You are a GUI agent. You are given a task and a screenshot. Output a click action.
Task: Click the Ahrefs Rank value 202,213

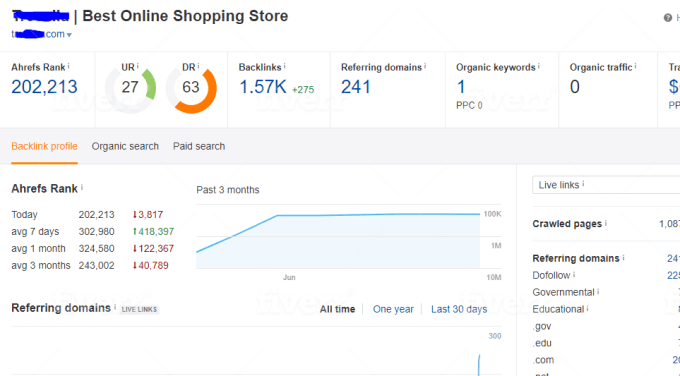click(x=44, y=87)
